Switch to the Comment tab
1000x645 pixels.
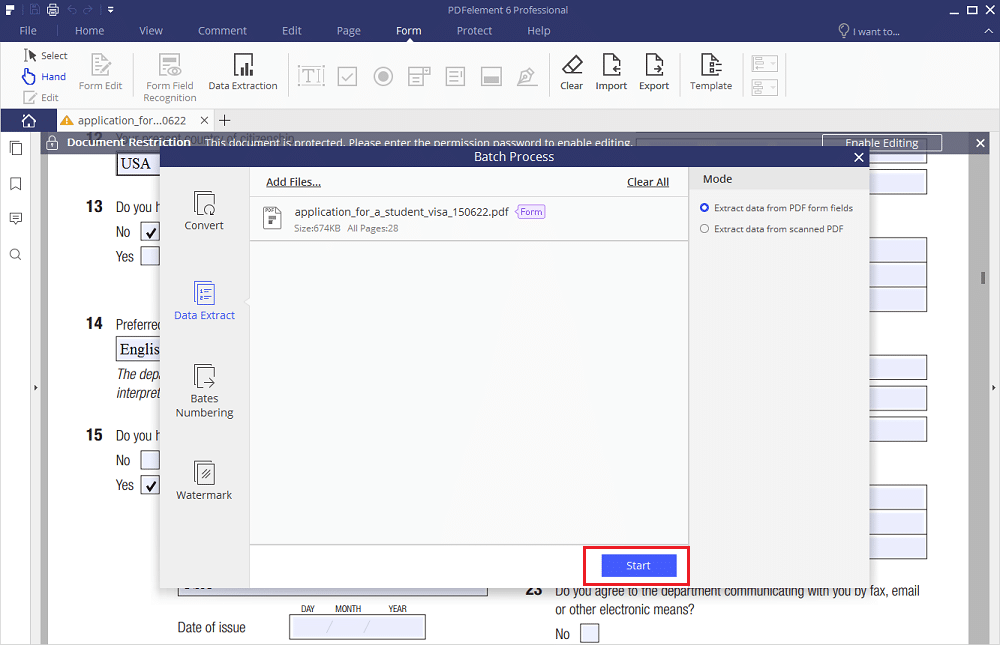pos(222,31)
